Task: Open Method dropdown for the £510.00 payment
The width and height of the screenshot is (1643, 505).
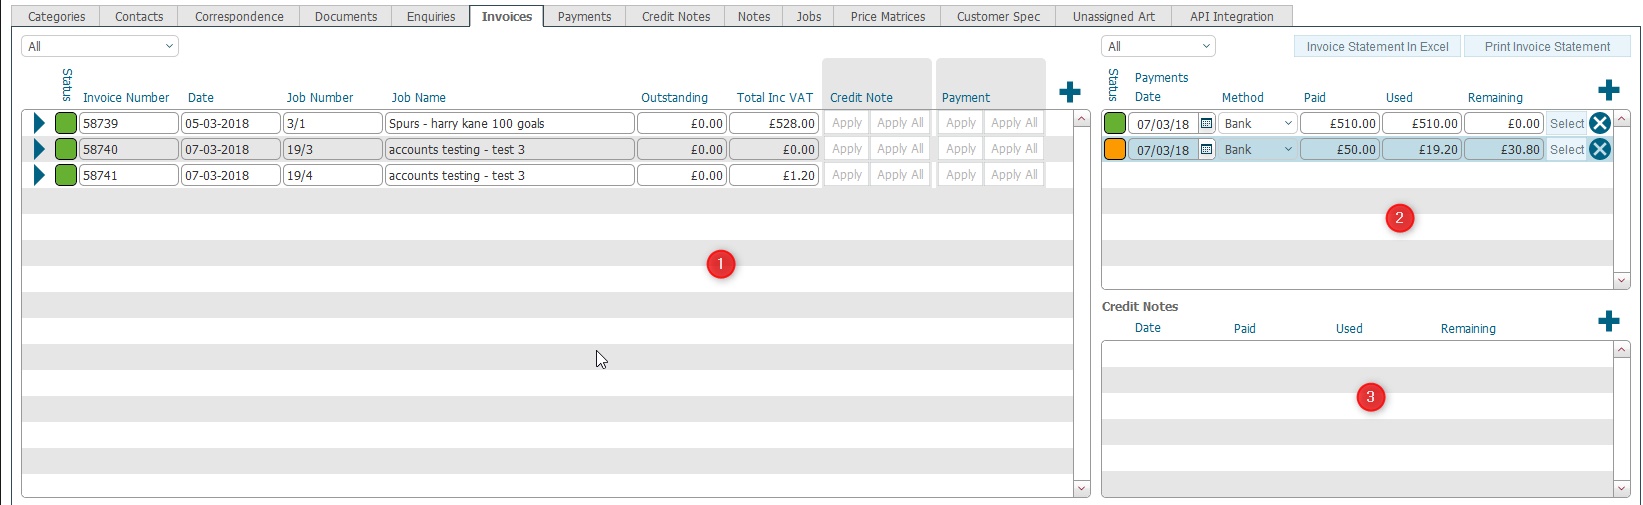Action: pyautogui.click(x=1257, y=123)
